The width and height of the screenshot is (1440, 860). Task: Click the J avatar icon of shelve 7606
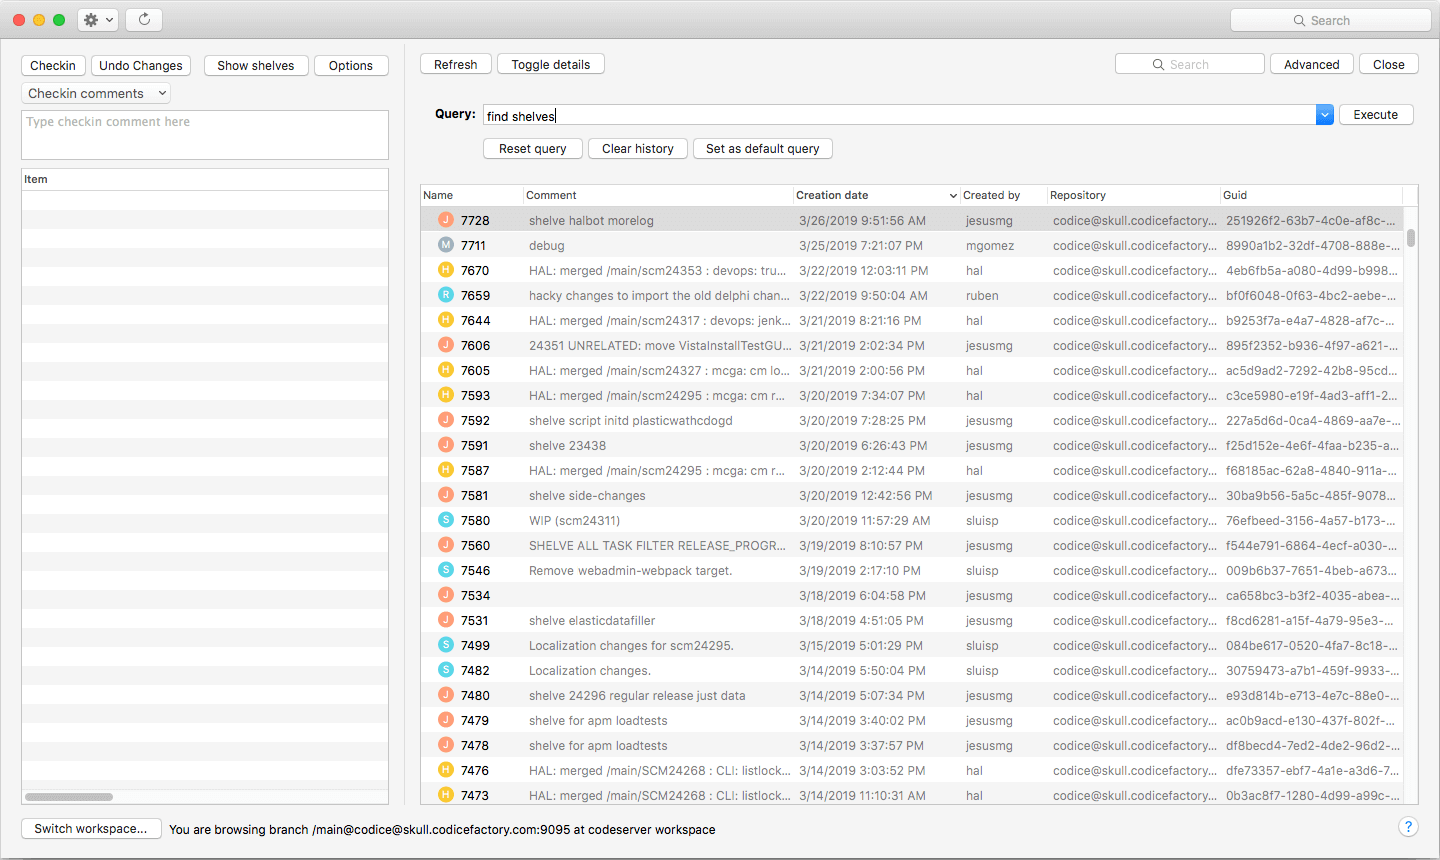coord(446,345)
